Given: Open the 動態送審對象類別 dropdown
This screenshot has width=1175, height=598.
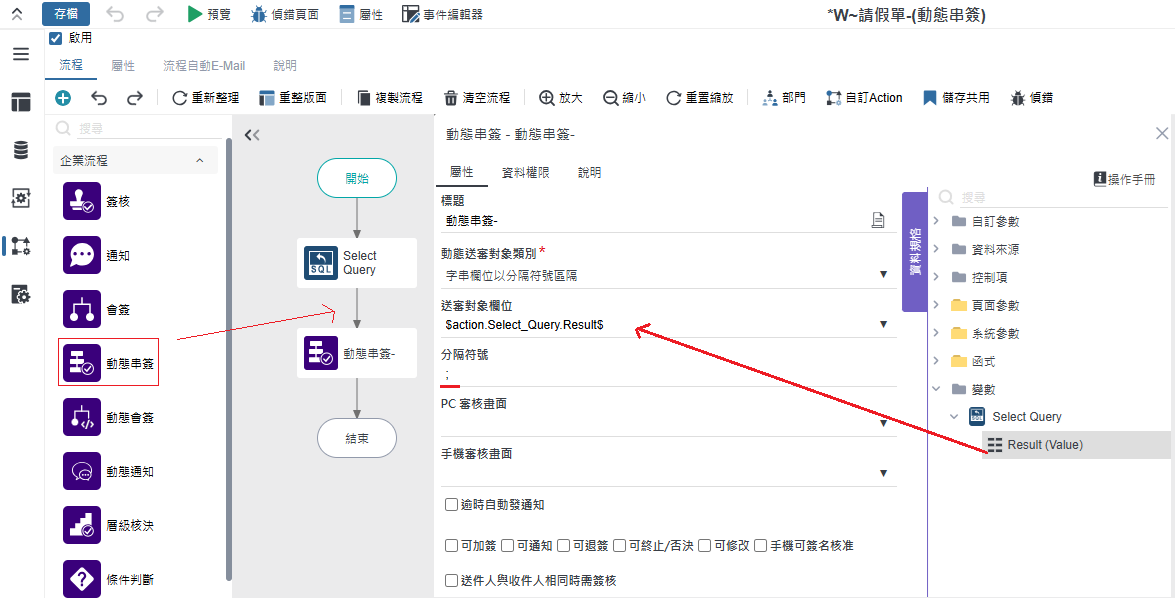Looking at the screenshot, I should 667,275.
